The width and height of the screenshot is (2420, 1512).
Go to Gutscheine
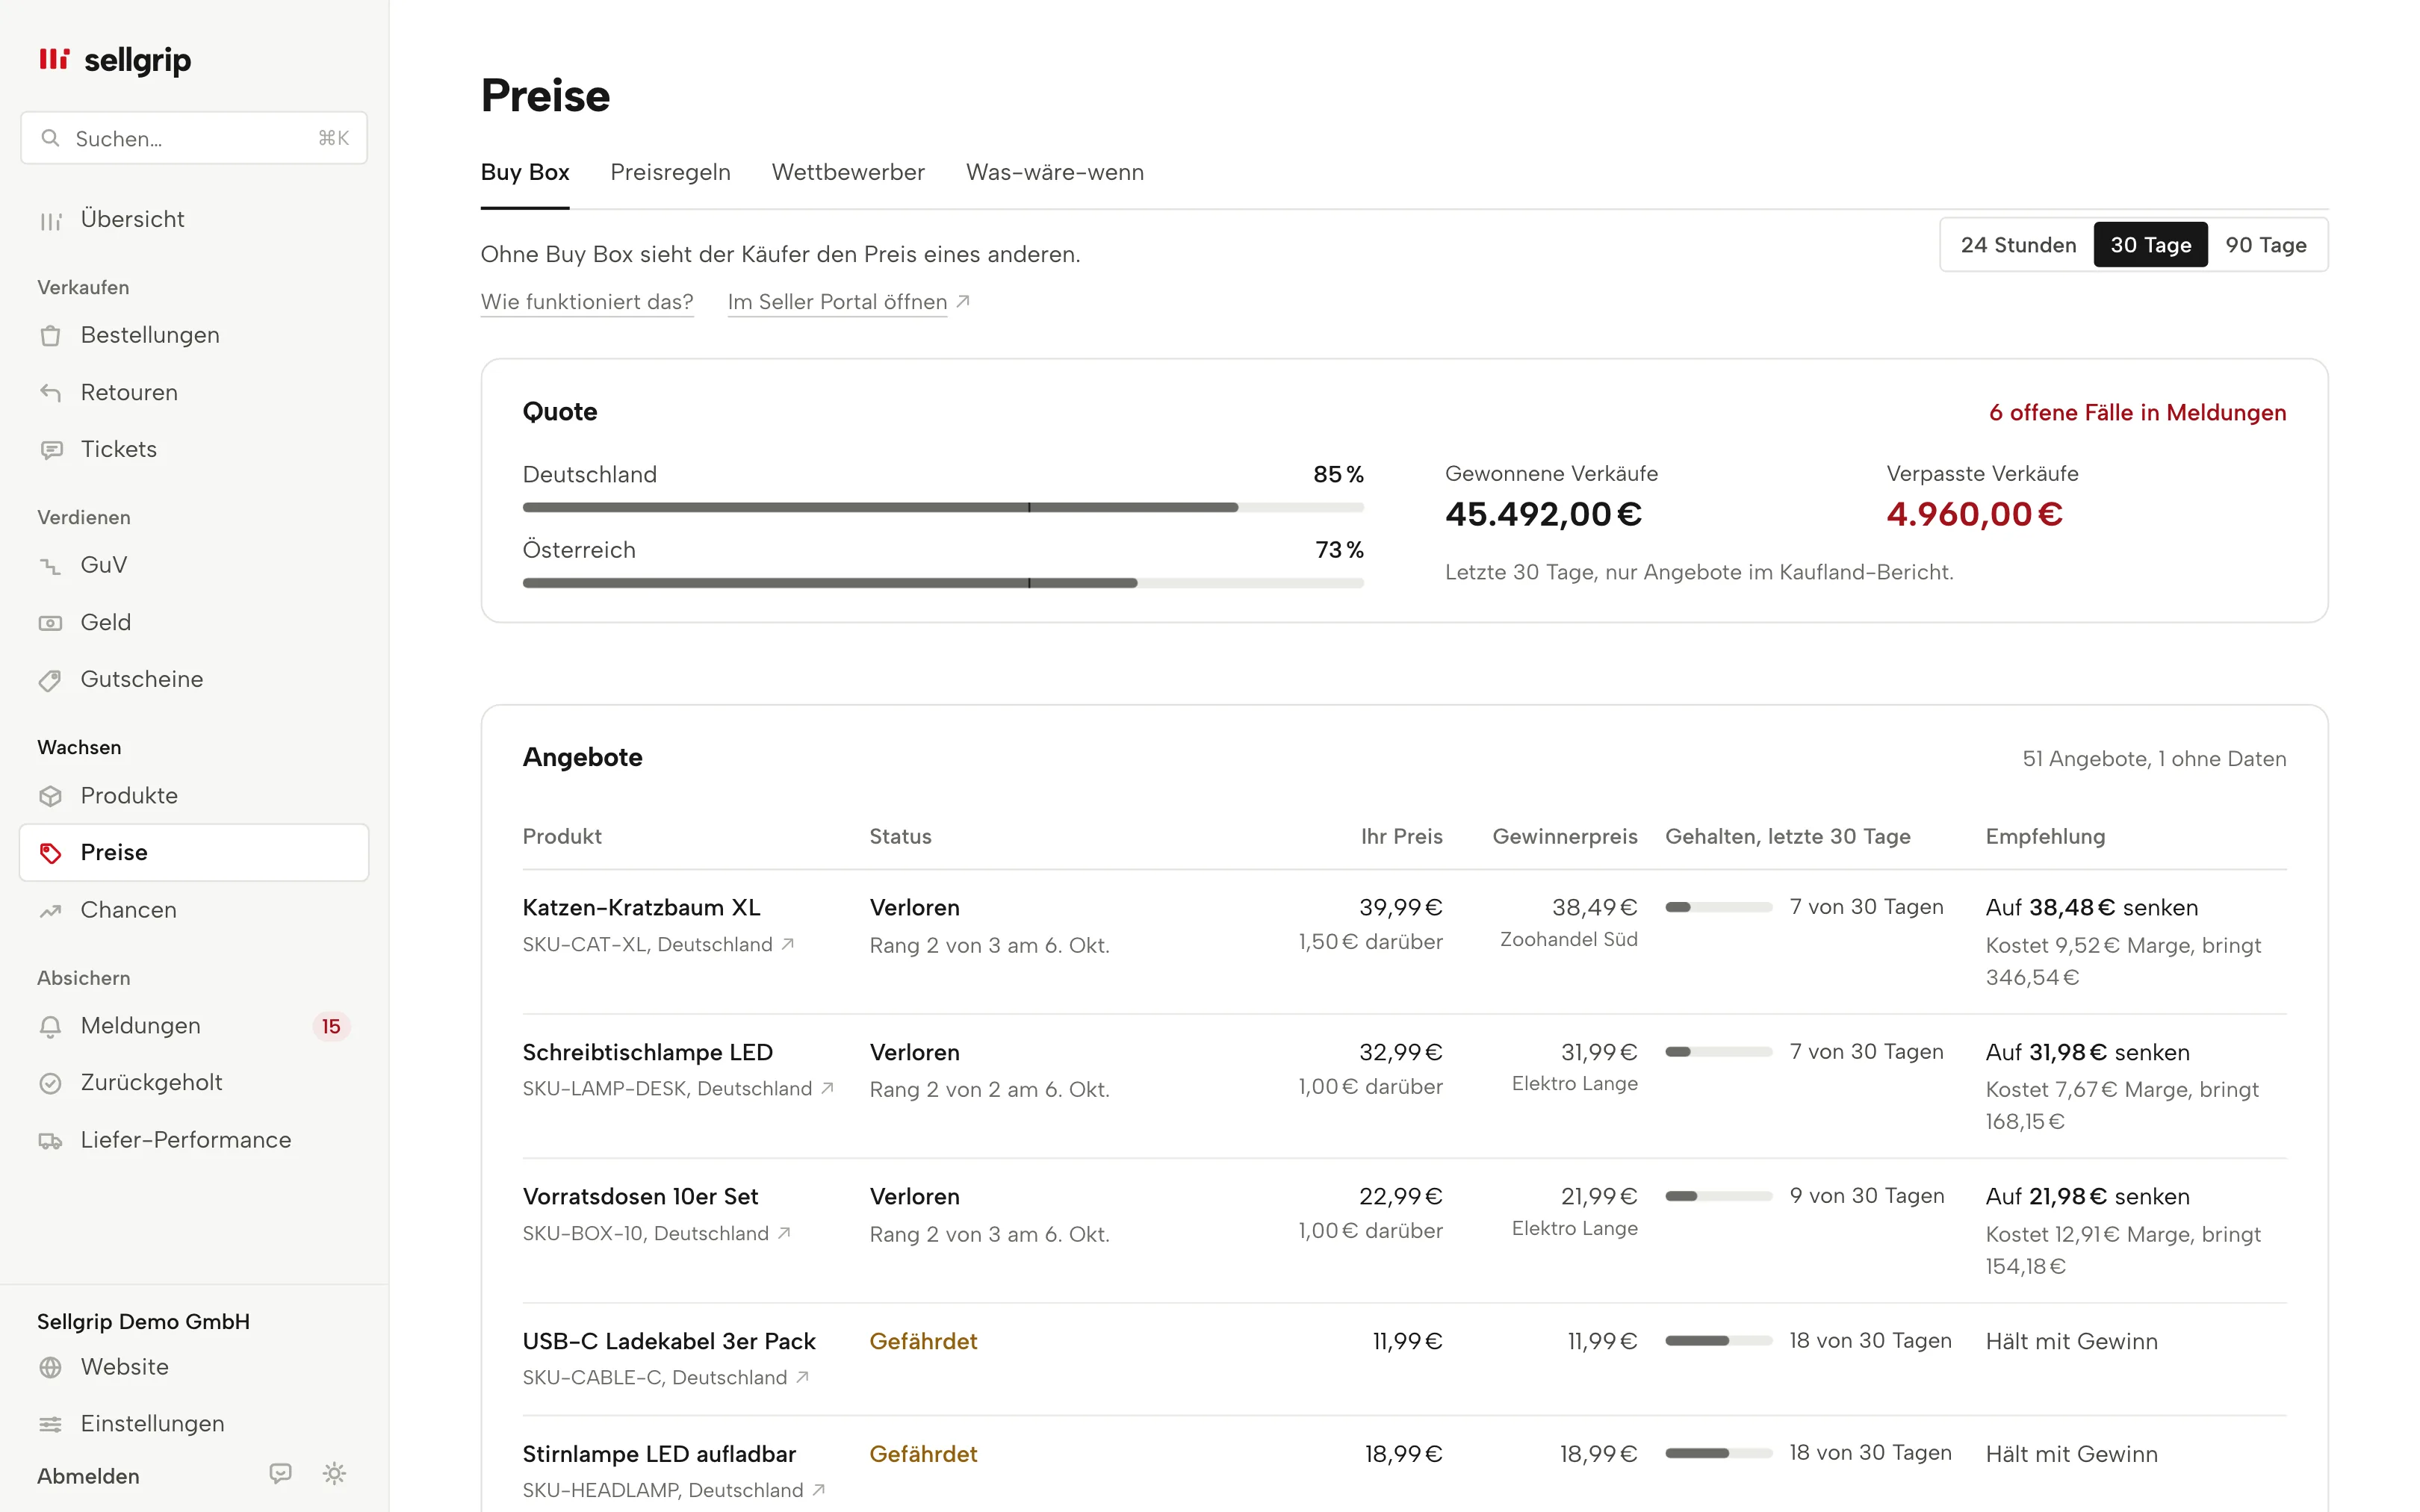[x=194, y=679]
